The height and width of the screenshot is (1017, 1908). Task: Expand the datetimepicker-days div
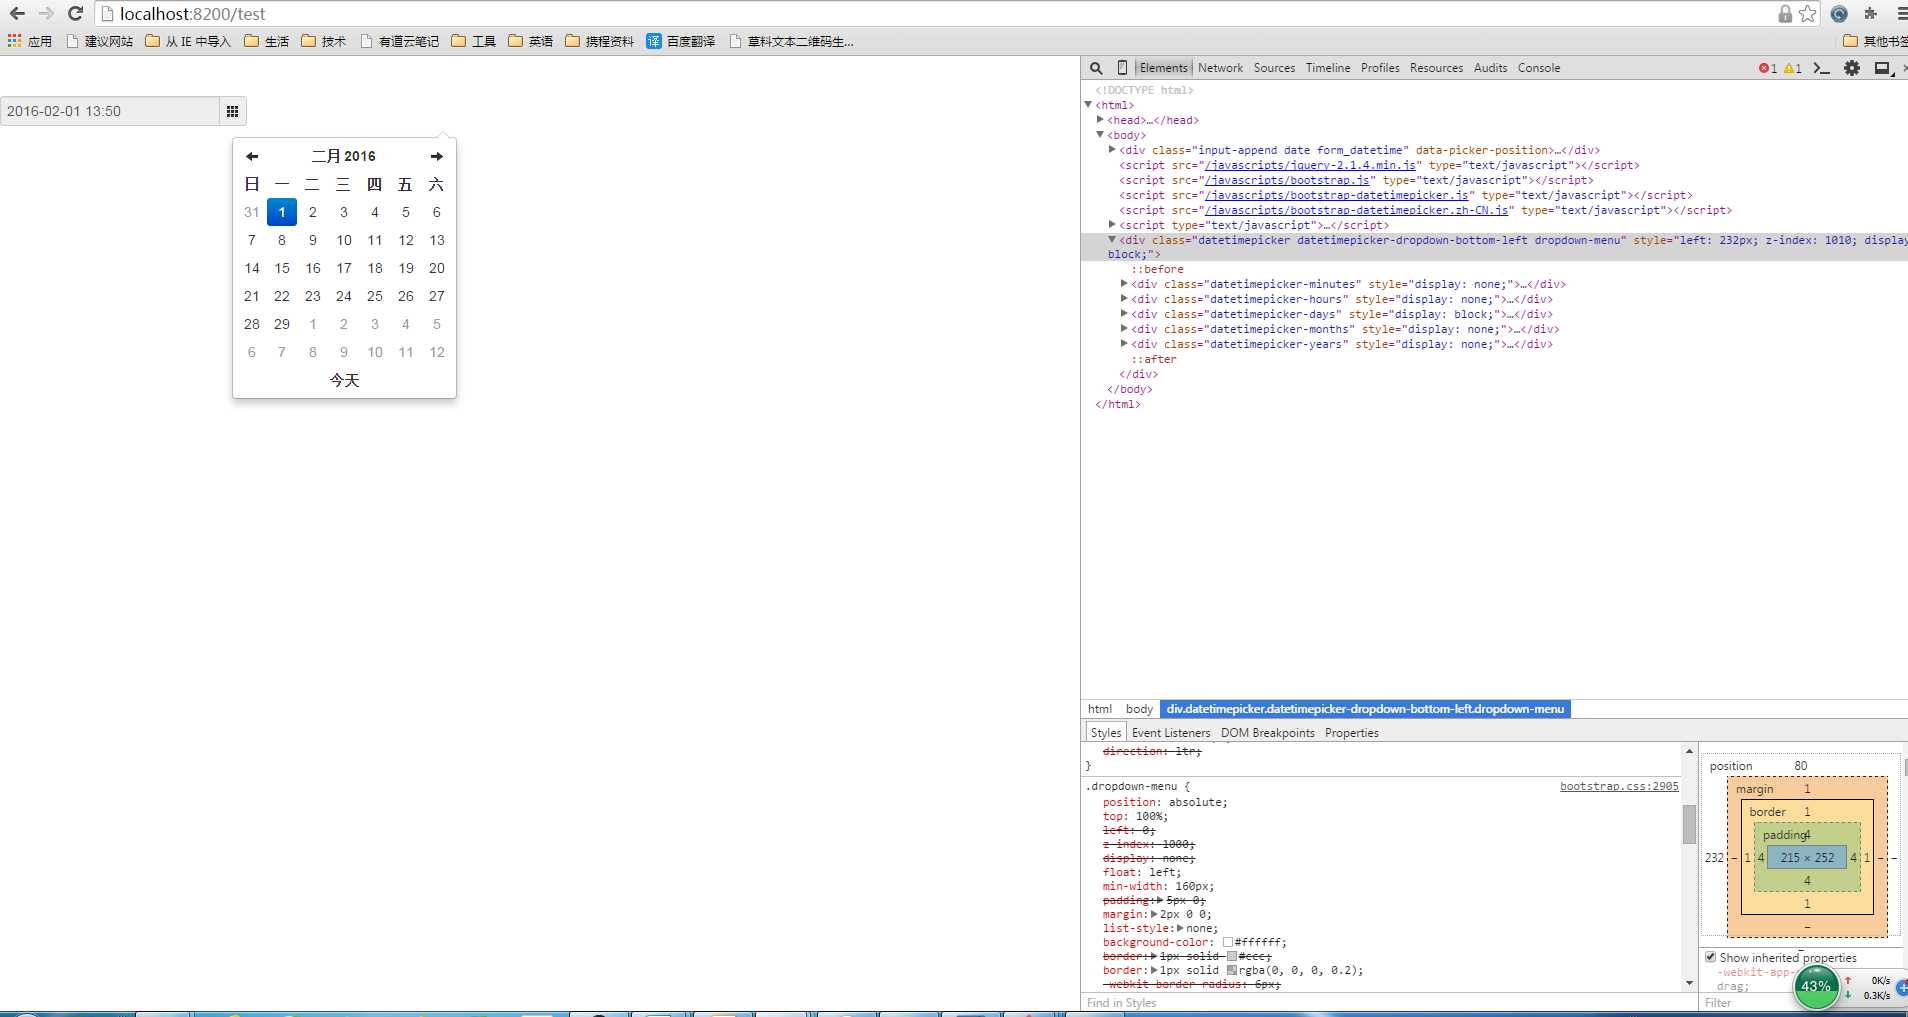[x=1124, y=313]
